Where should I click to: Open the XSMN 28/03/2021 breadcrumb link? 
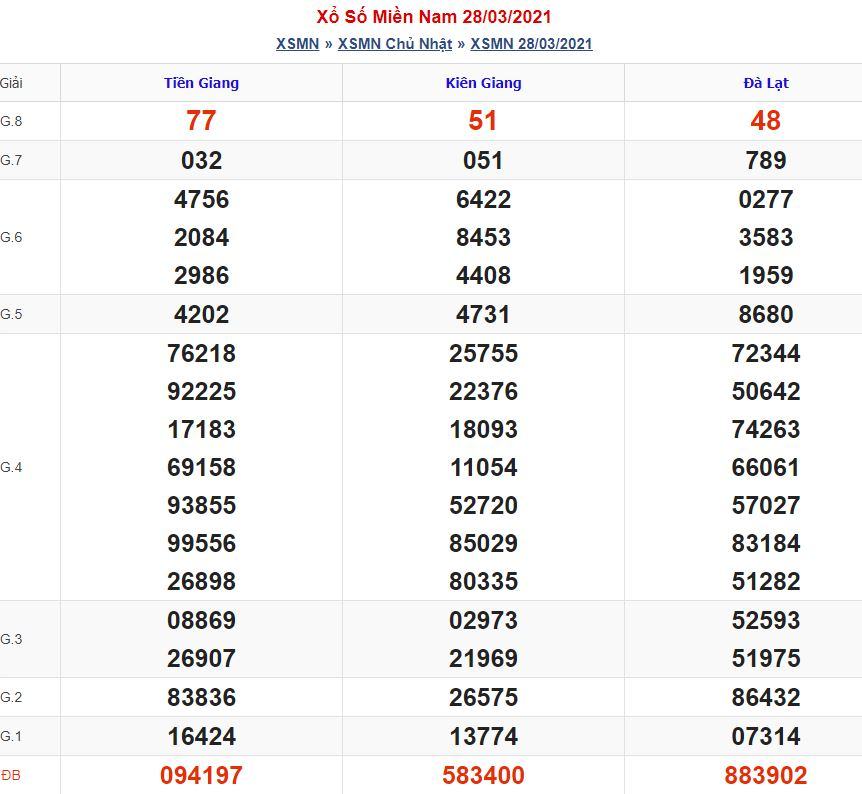pos(531,44)
